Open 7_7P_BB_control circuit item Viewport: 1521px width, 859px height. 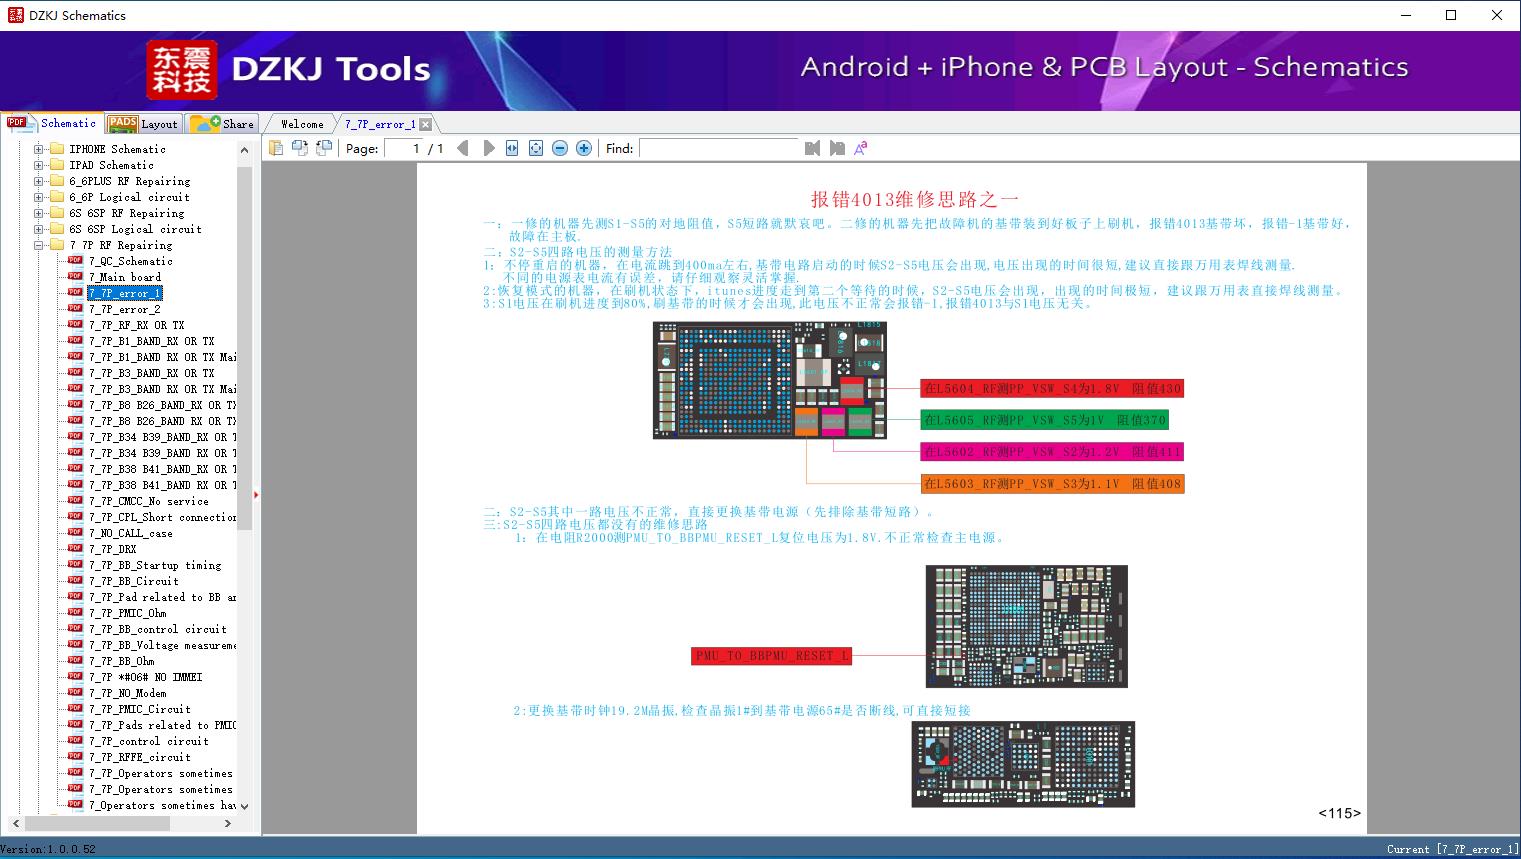click(x=157, y=629)
